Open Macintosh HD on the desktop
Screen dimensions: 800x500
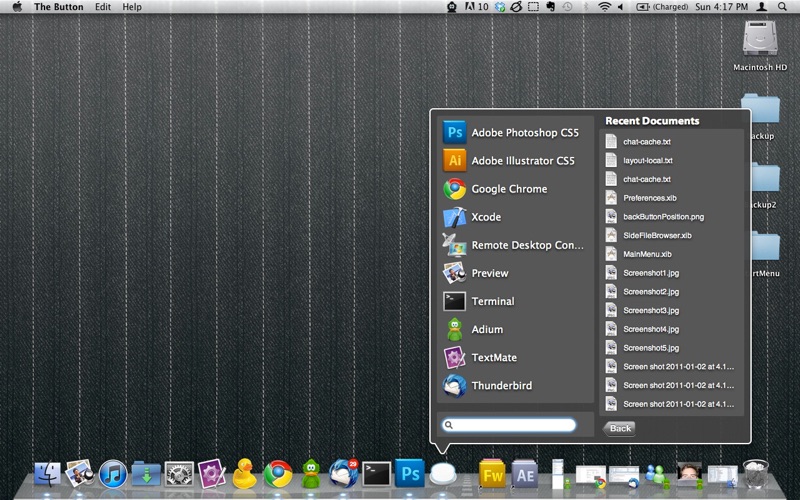tap(760, 45)
